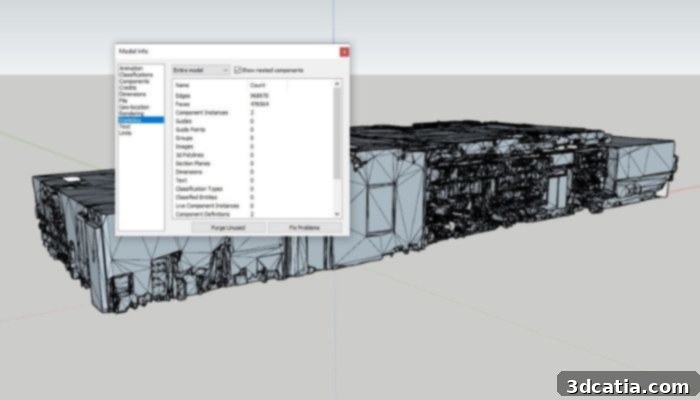The height and width of the screenshot is (400, 700).
Task: Select the Live Component Instances row
Action: click(253, 206)
